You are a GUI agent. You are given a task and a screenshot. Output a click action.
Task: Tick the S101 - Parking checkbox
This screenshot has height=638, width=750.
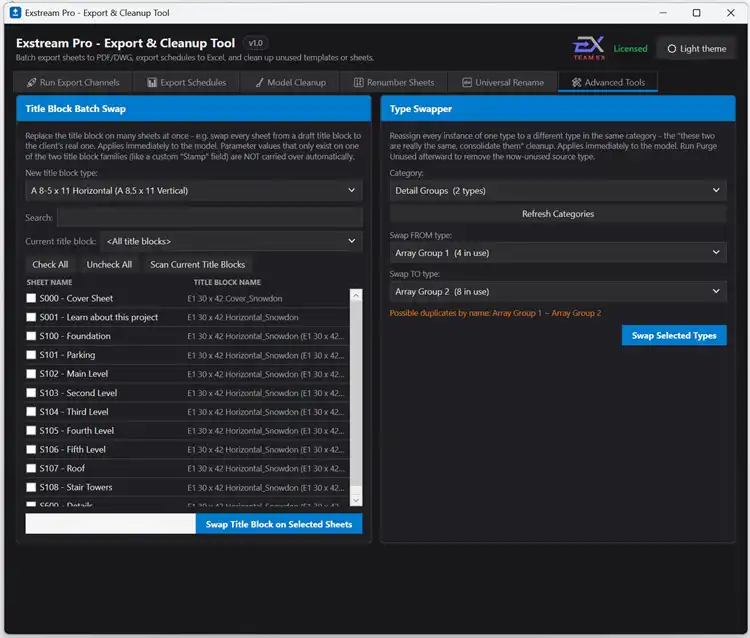31,355
